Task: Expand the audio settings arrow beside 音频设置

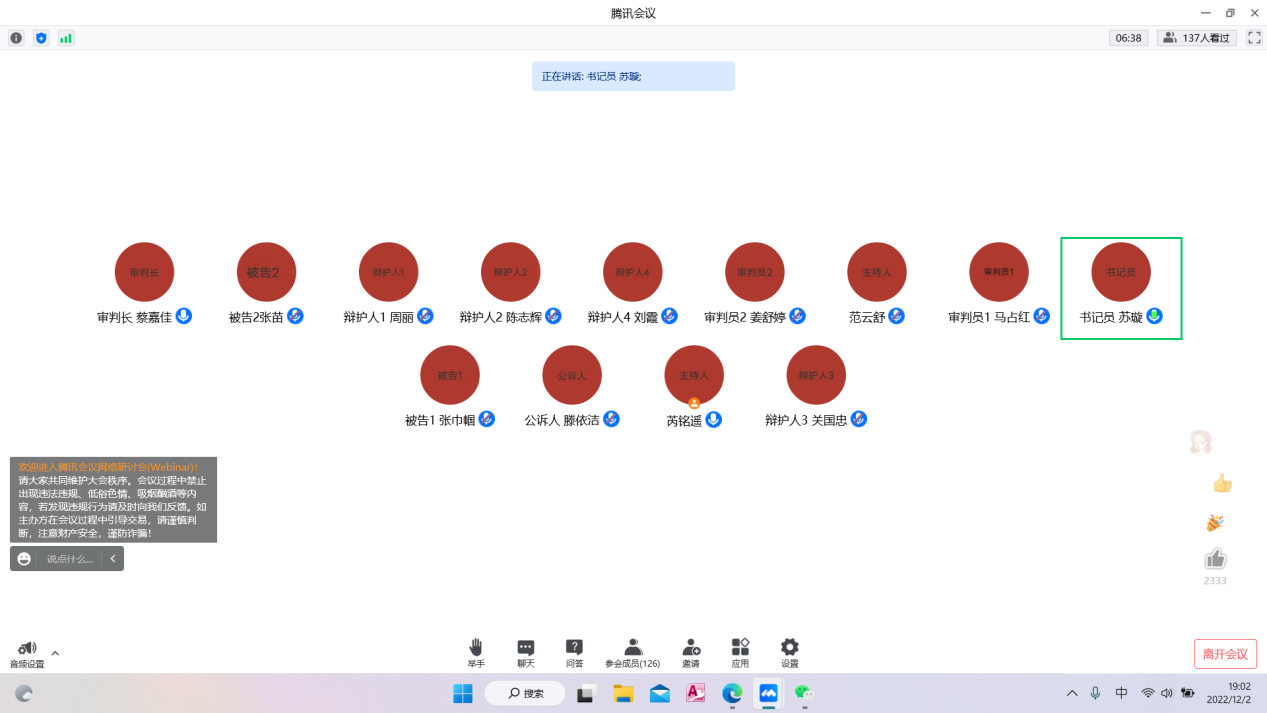Action: point(55,653)
